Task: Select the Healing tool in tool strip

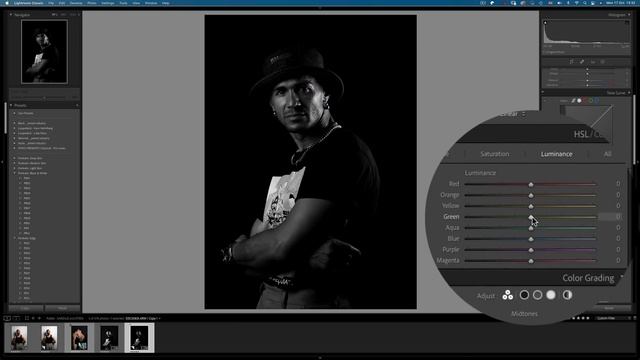Action: [582, 62]
